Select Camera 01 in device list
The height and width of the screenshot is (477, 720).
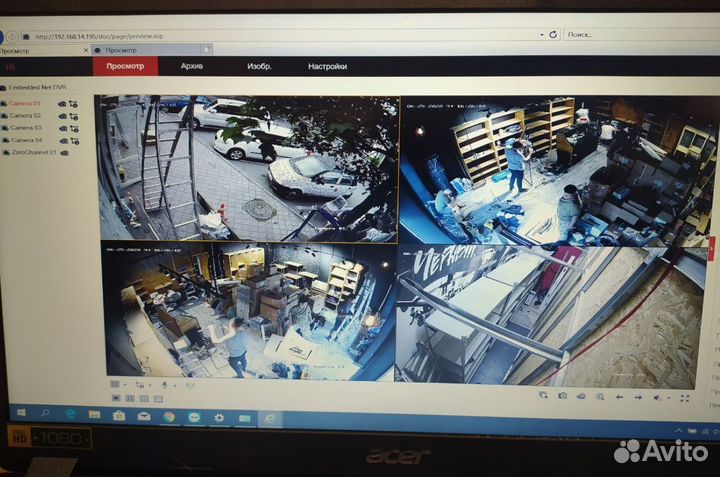point(25,103)
